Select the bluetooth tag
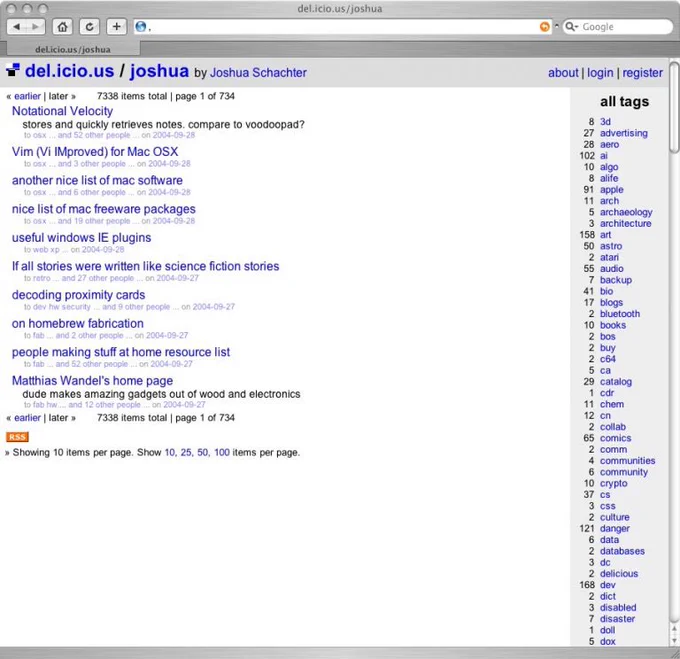This screenshot has width=680, height=659. tap(620, 314)
